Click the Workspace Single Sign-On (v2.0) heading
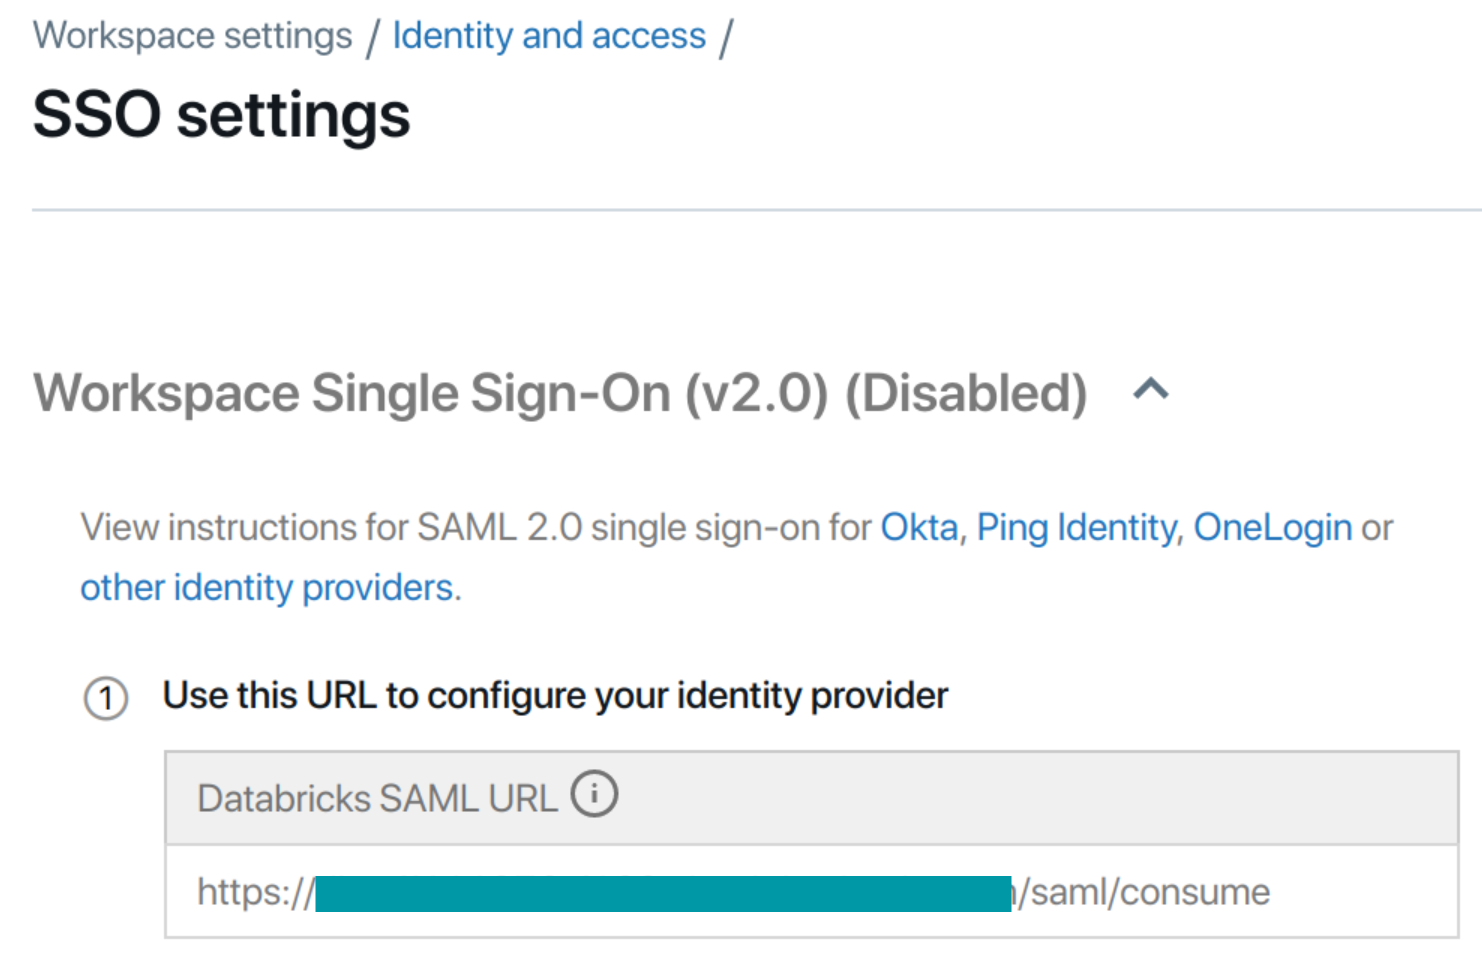Image resolution: width=1482 pixels, height=958 pixels. (x=430, y=393)
